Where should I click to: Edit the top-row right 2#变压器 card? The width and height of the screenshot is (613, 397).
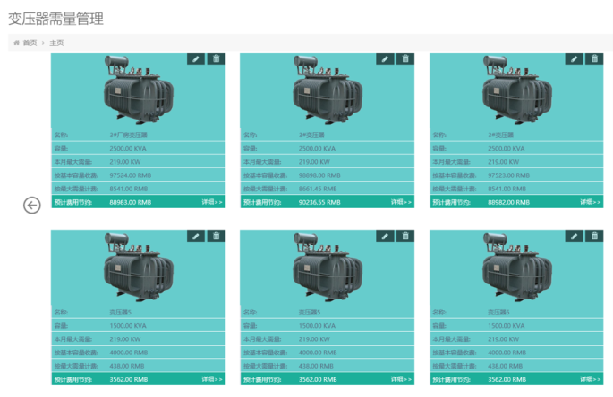coord(574,59)
